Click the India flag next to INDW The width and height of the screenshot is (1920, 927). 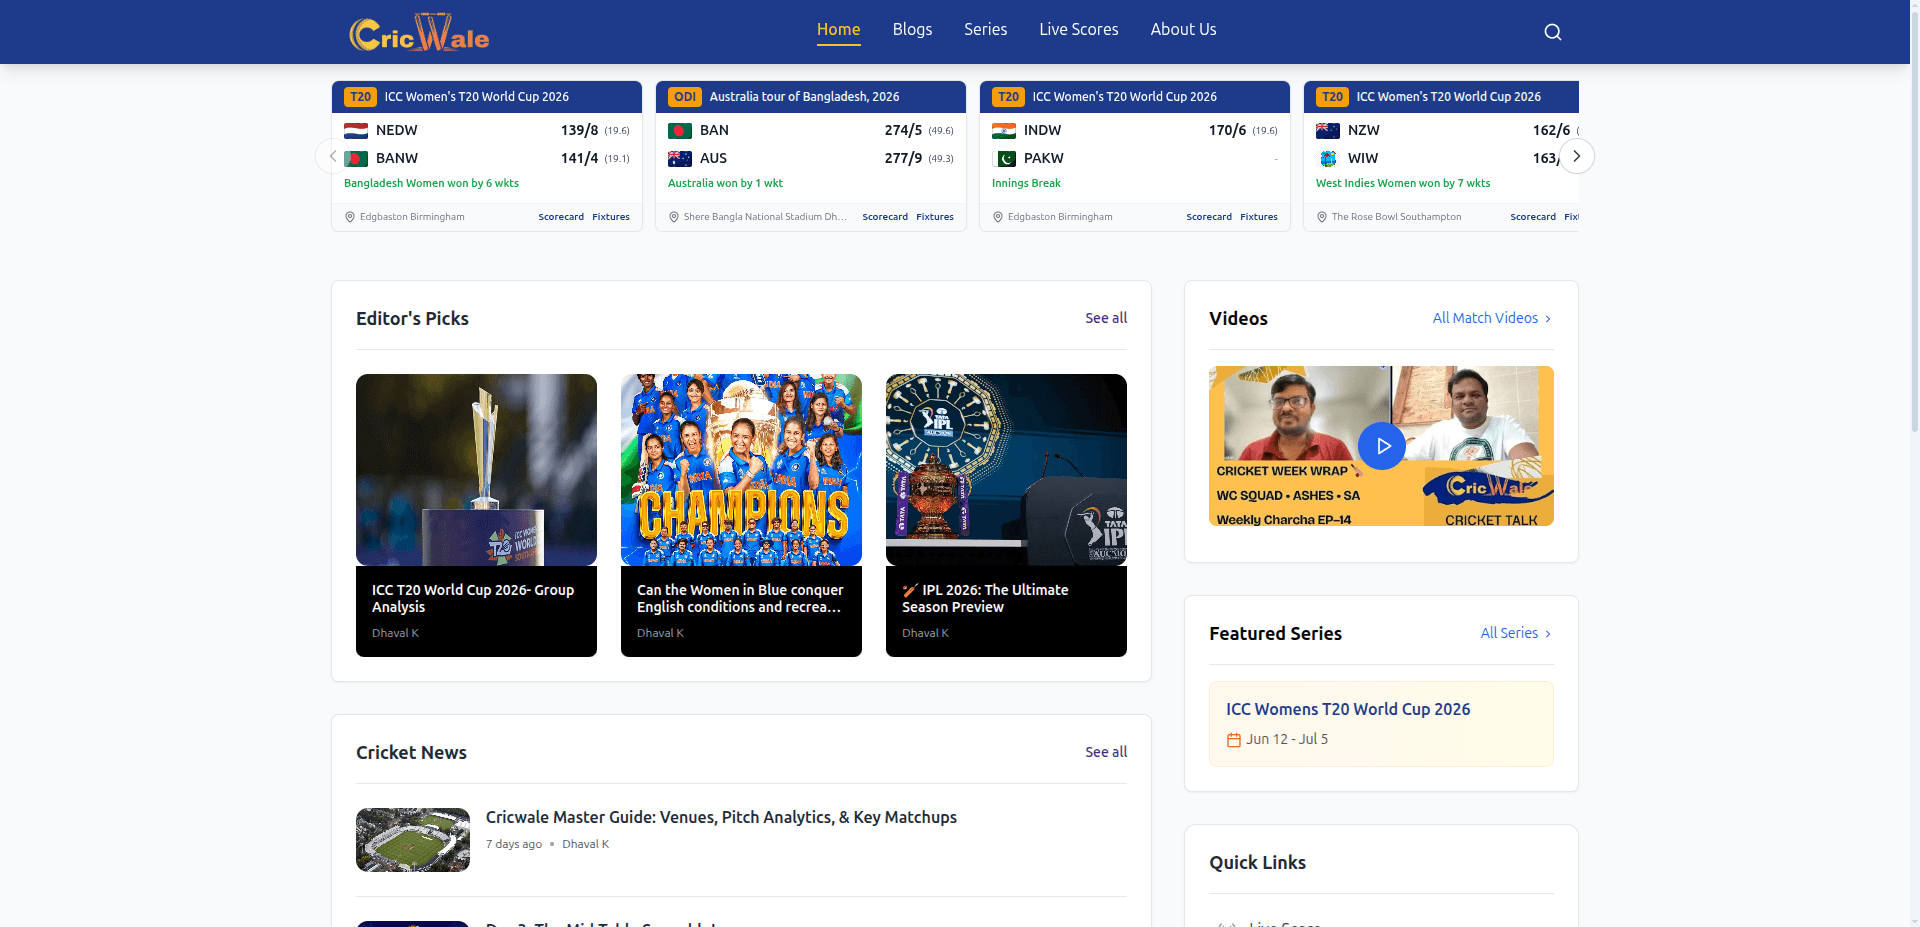point(1004,131)
